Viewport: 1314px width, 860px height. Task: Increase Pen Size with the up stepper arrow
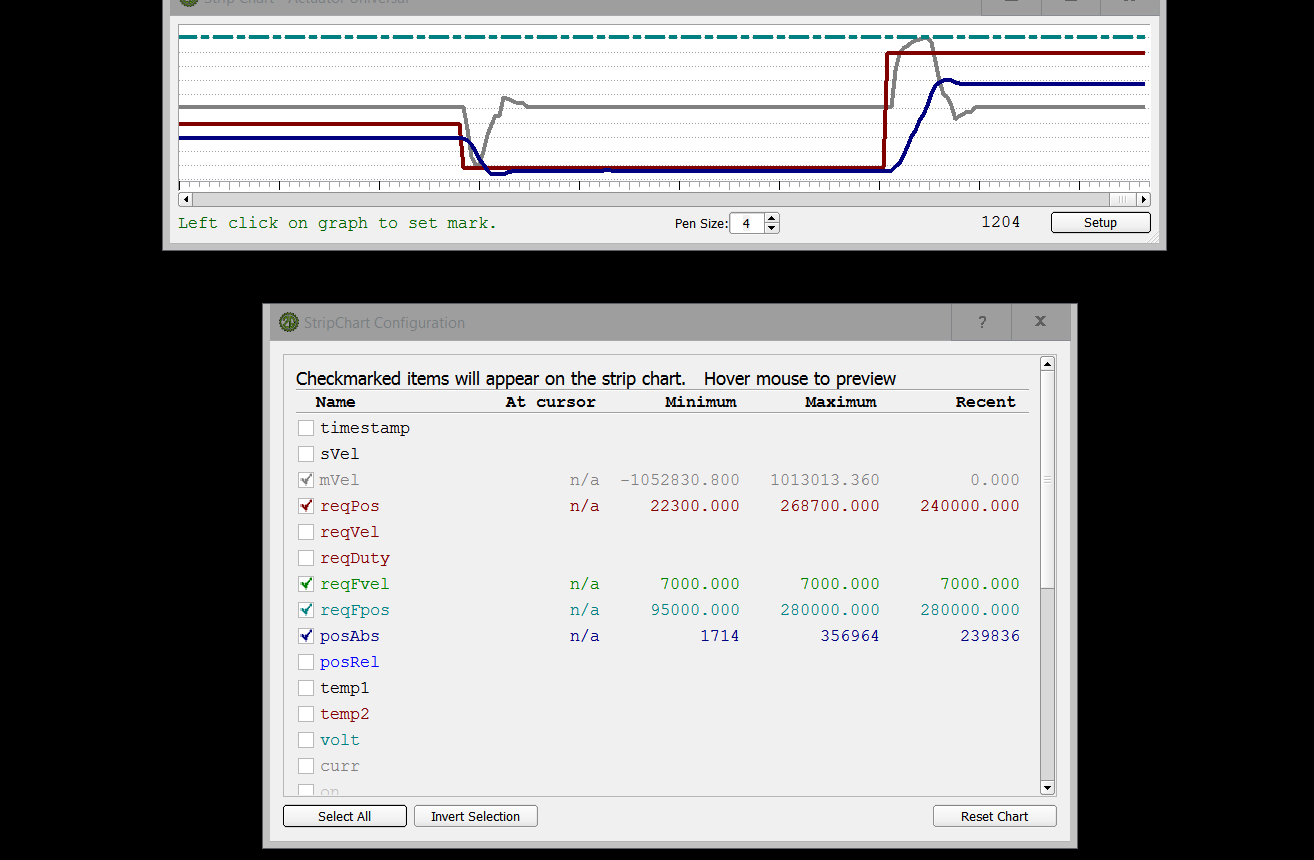[x=771, y=218]
